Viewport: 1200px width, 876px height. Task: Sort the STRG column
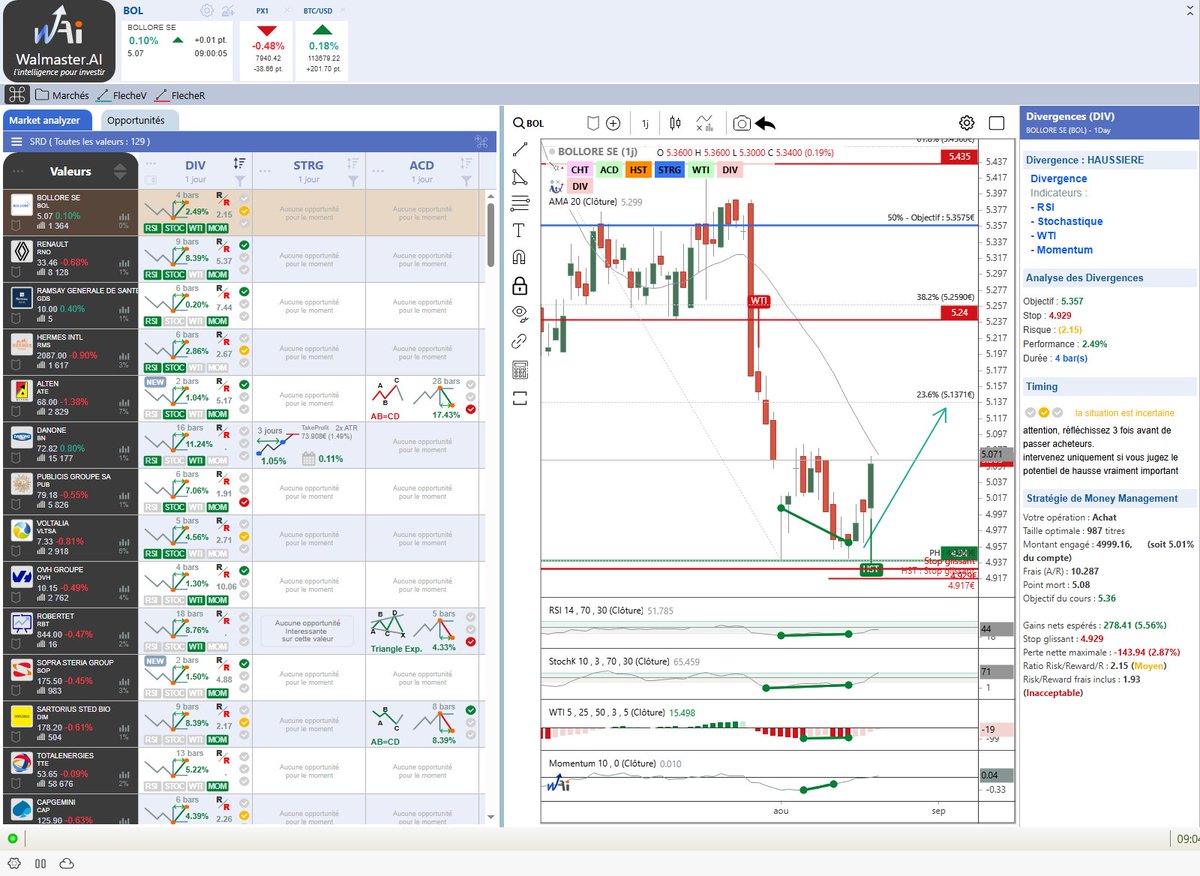(352, 163)
